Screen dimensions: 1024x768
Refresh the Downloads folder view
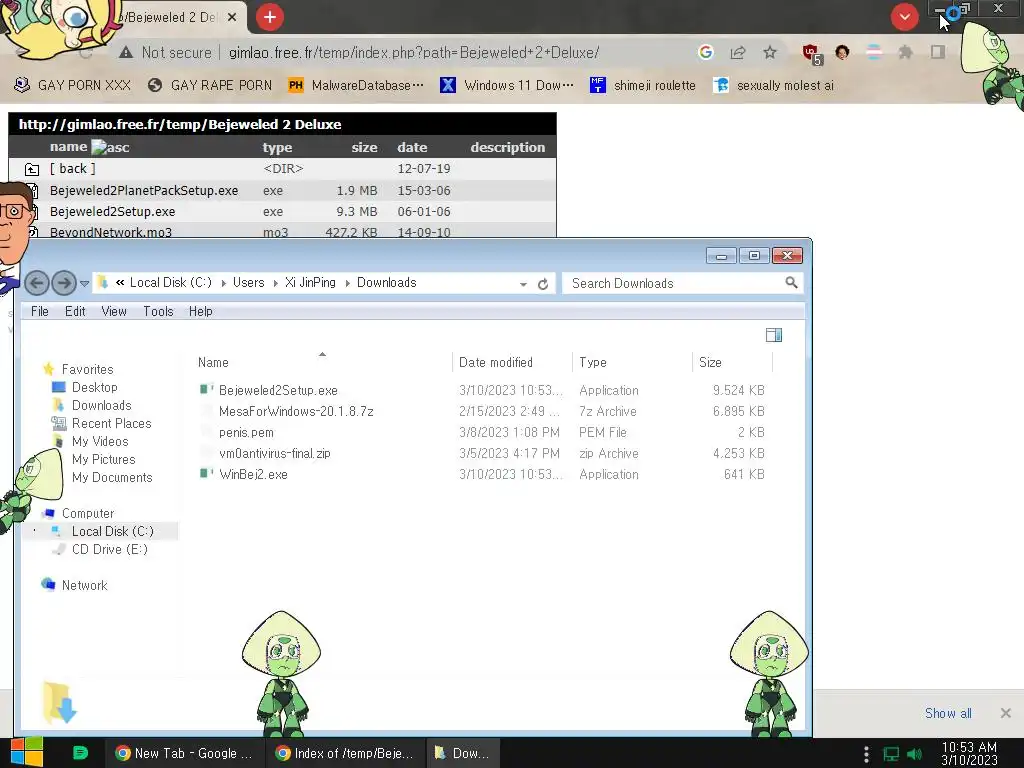coord(543,284)
